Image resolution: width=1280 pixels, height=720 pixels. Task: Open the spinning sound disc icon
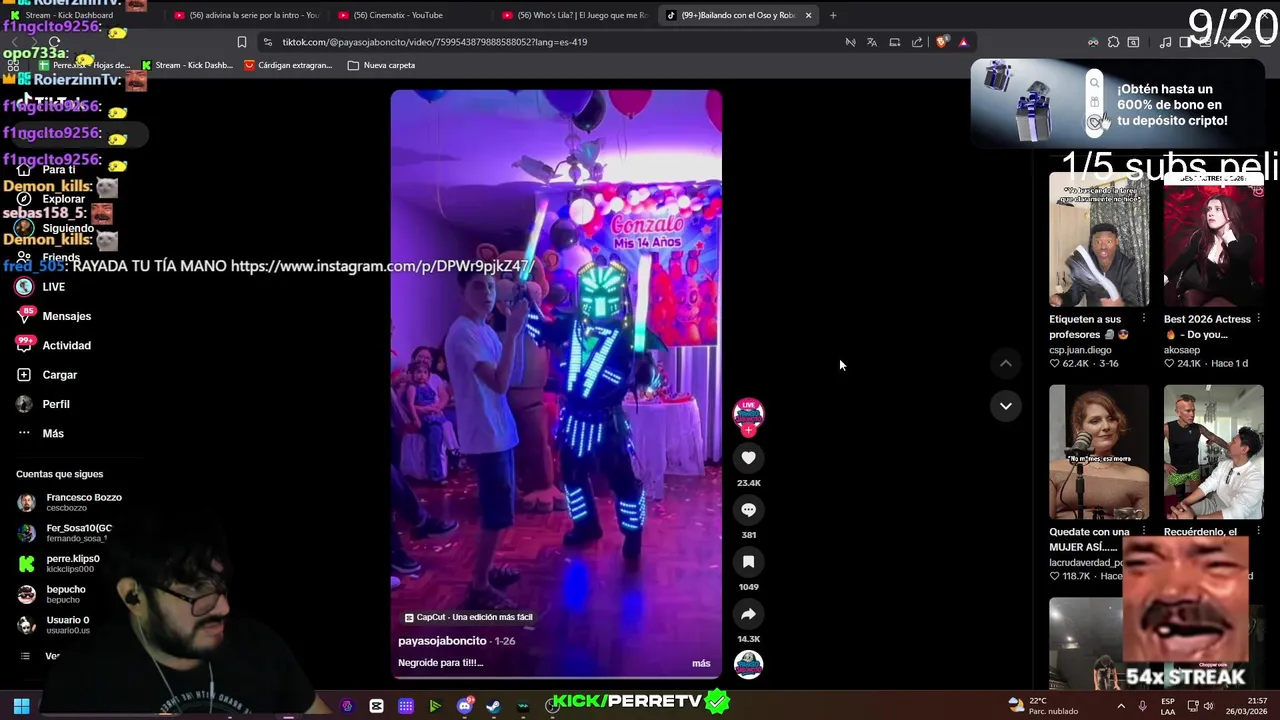748,664
